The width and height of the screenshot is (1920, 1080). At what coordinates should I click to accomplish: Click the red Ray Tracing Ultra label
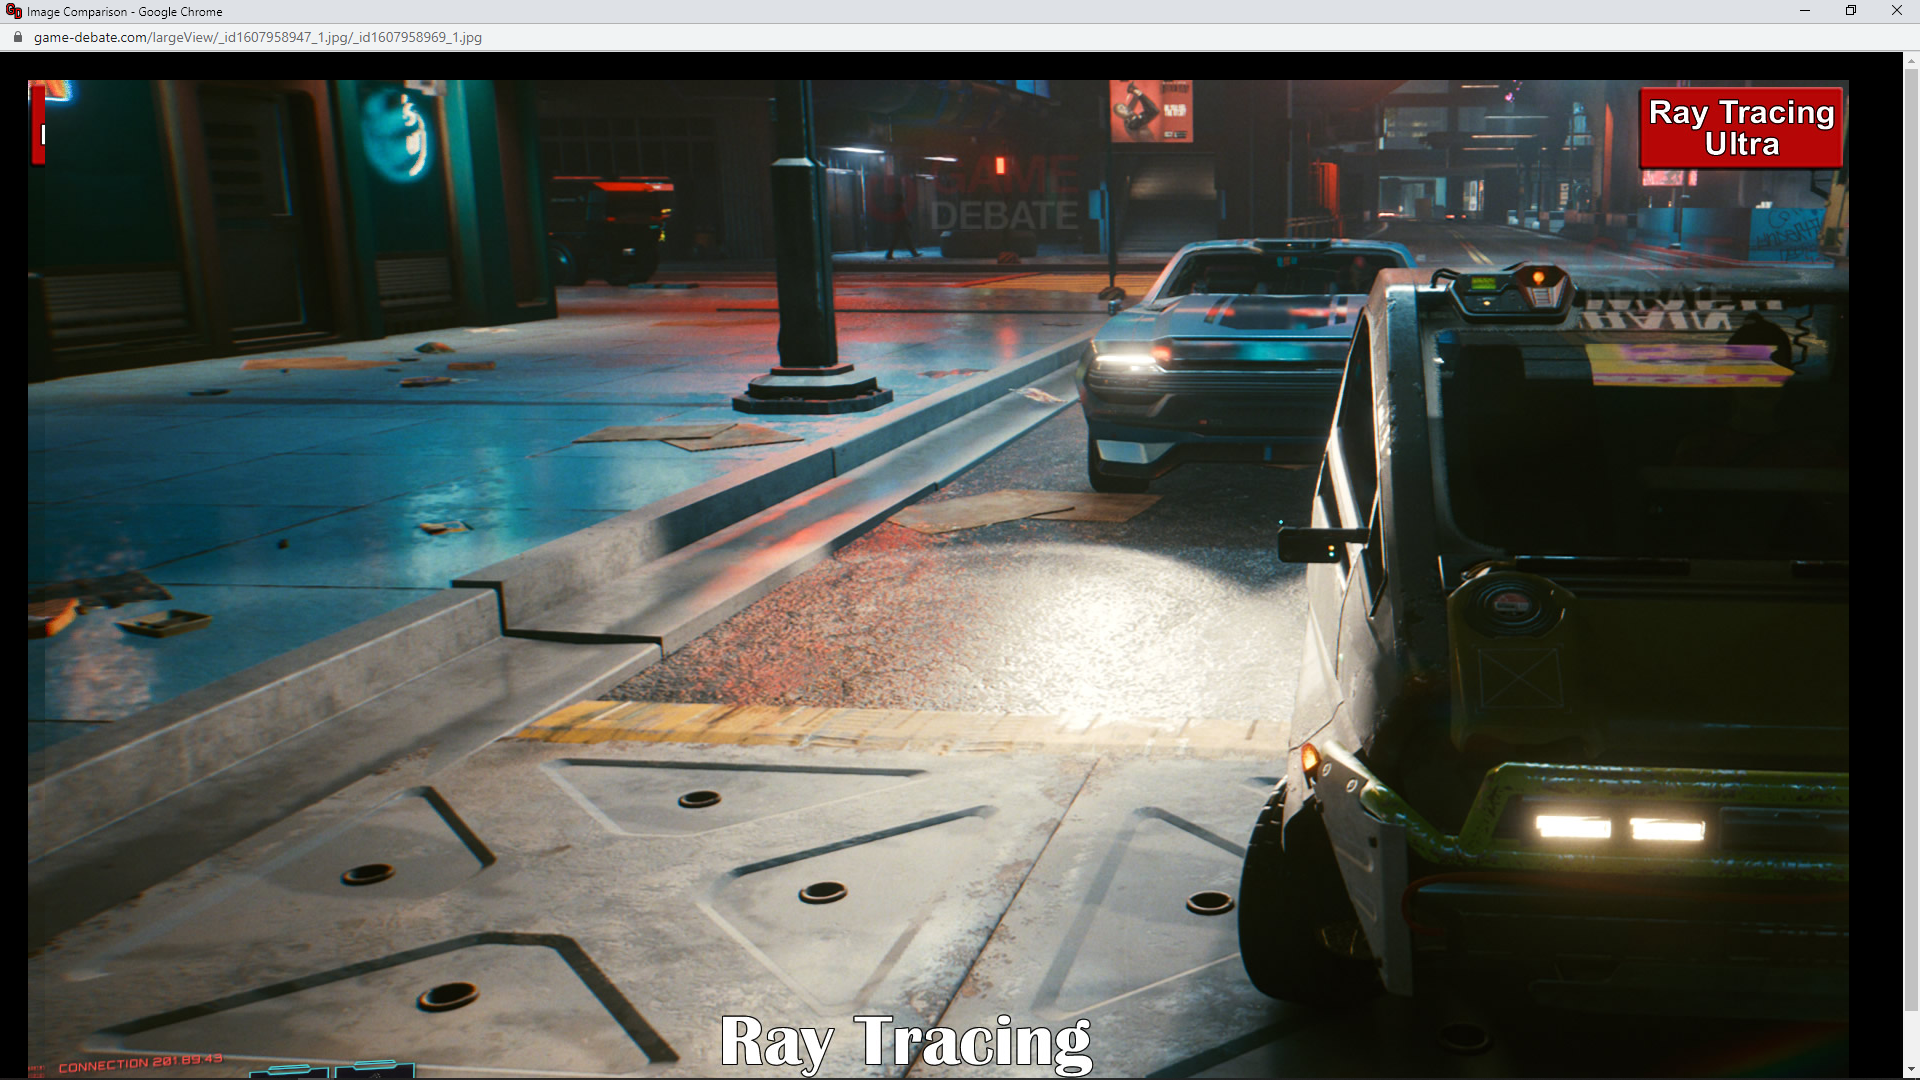click(1740, 128)
